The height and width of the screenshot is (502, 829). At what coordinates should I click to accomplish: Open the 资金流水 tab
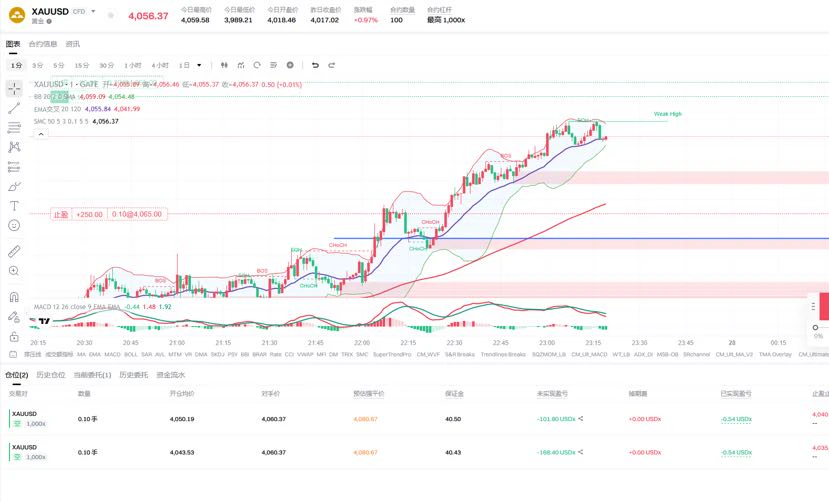click(x=171, y=375)
